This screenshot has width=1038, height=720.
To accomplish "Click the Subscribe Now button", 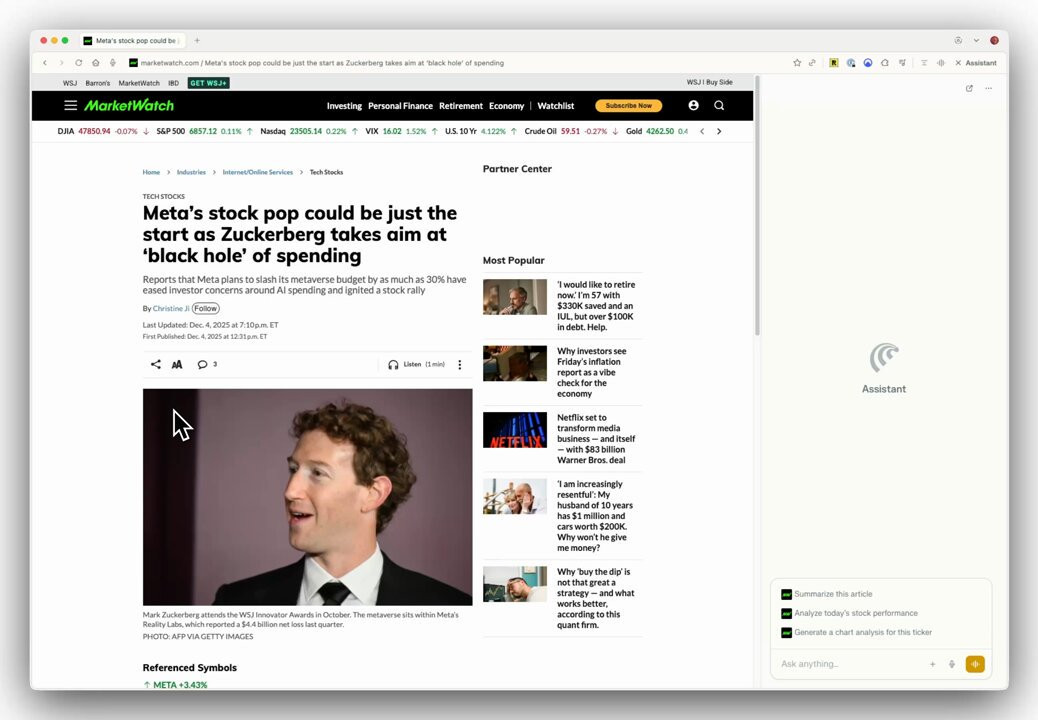I will [628, 105].
